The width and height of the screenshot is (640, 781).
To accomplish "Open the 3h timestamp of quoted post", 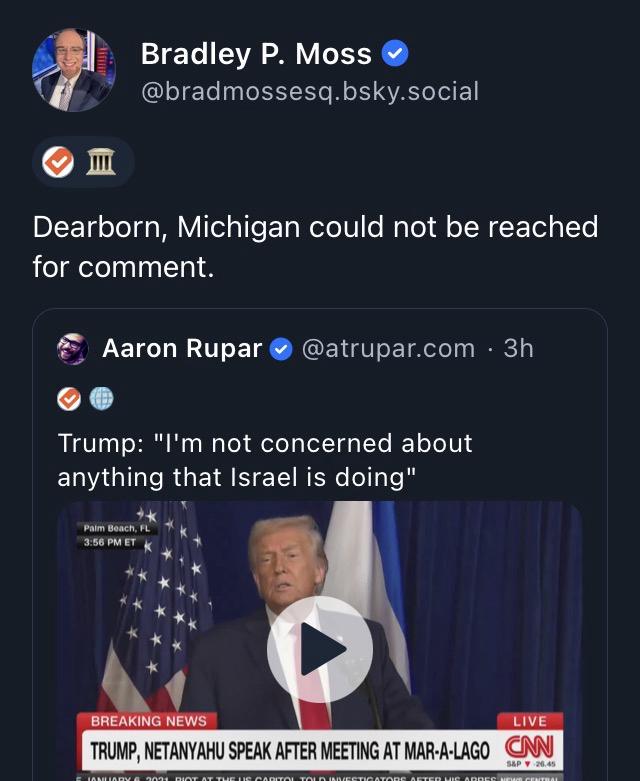I will pos(518,348).
